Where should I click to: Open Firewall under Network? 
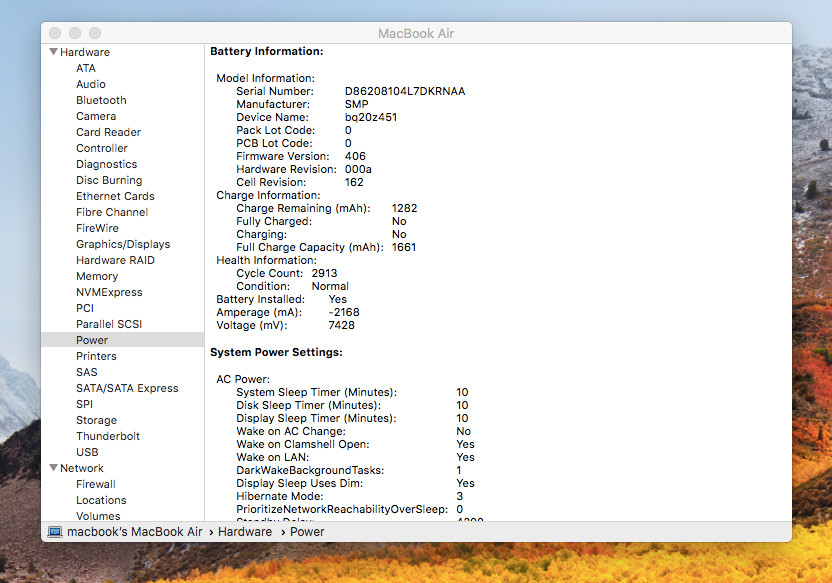[96, 484]
